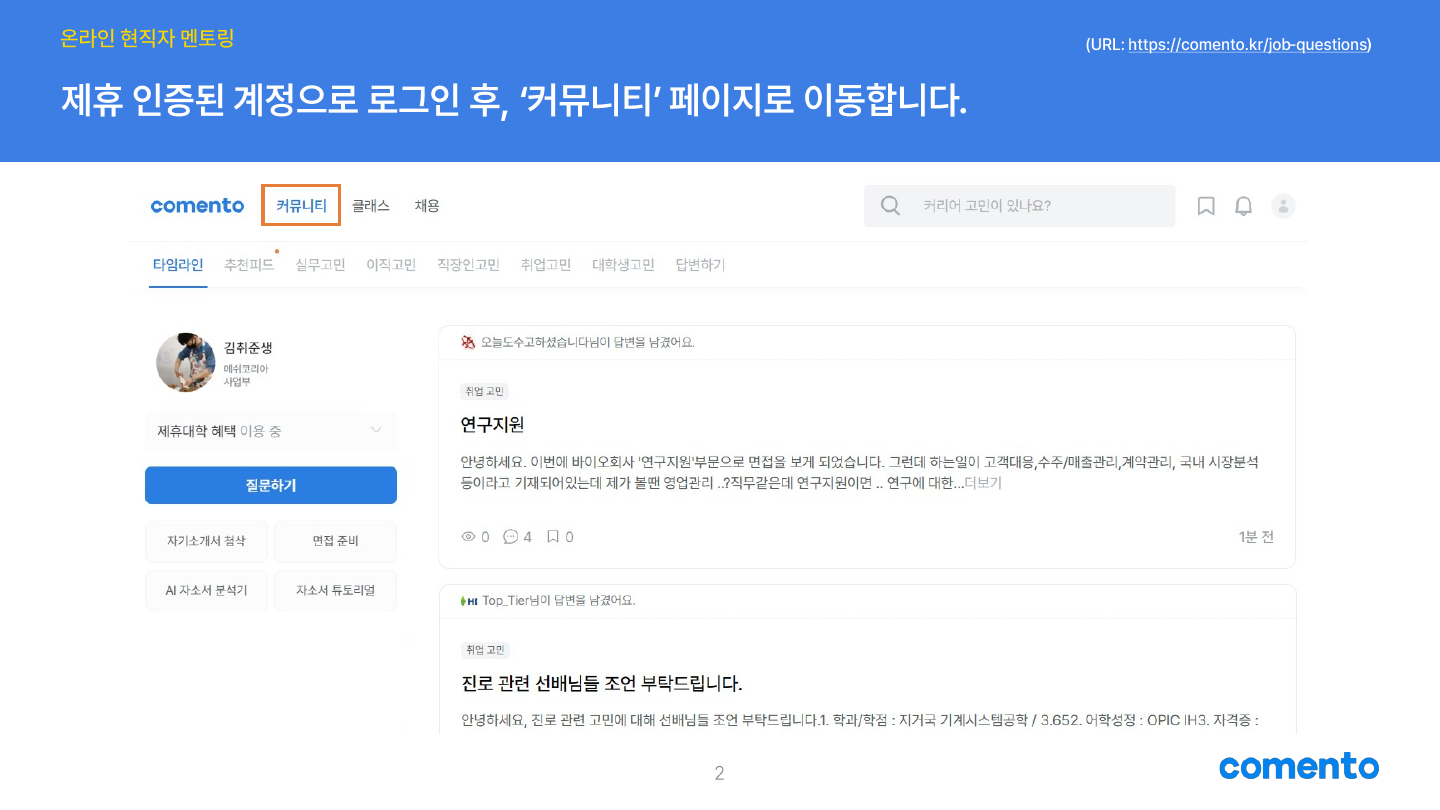Open the notifications bell icon

(x=1243, y=206)
